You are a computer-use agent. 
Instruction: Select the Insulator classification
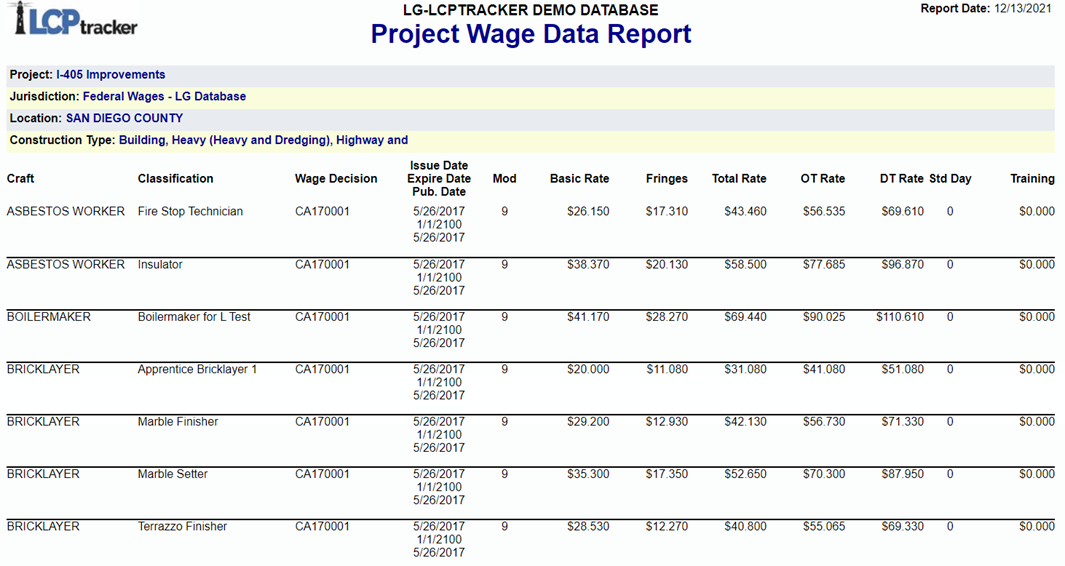tap(160, 264)
